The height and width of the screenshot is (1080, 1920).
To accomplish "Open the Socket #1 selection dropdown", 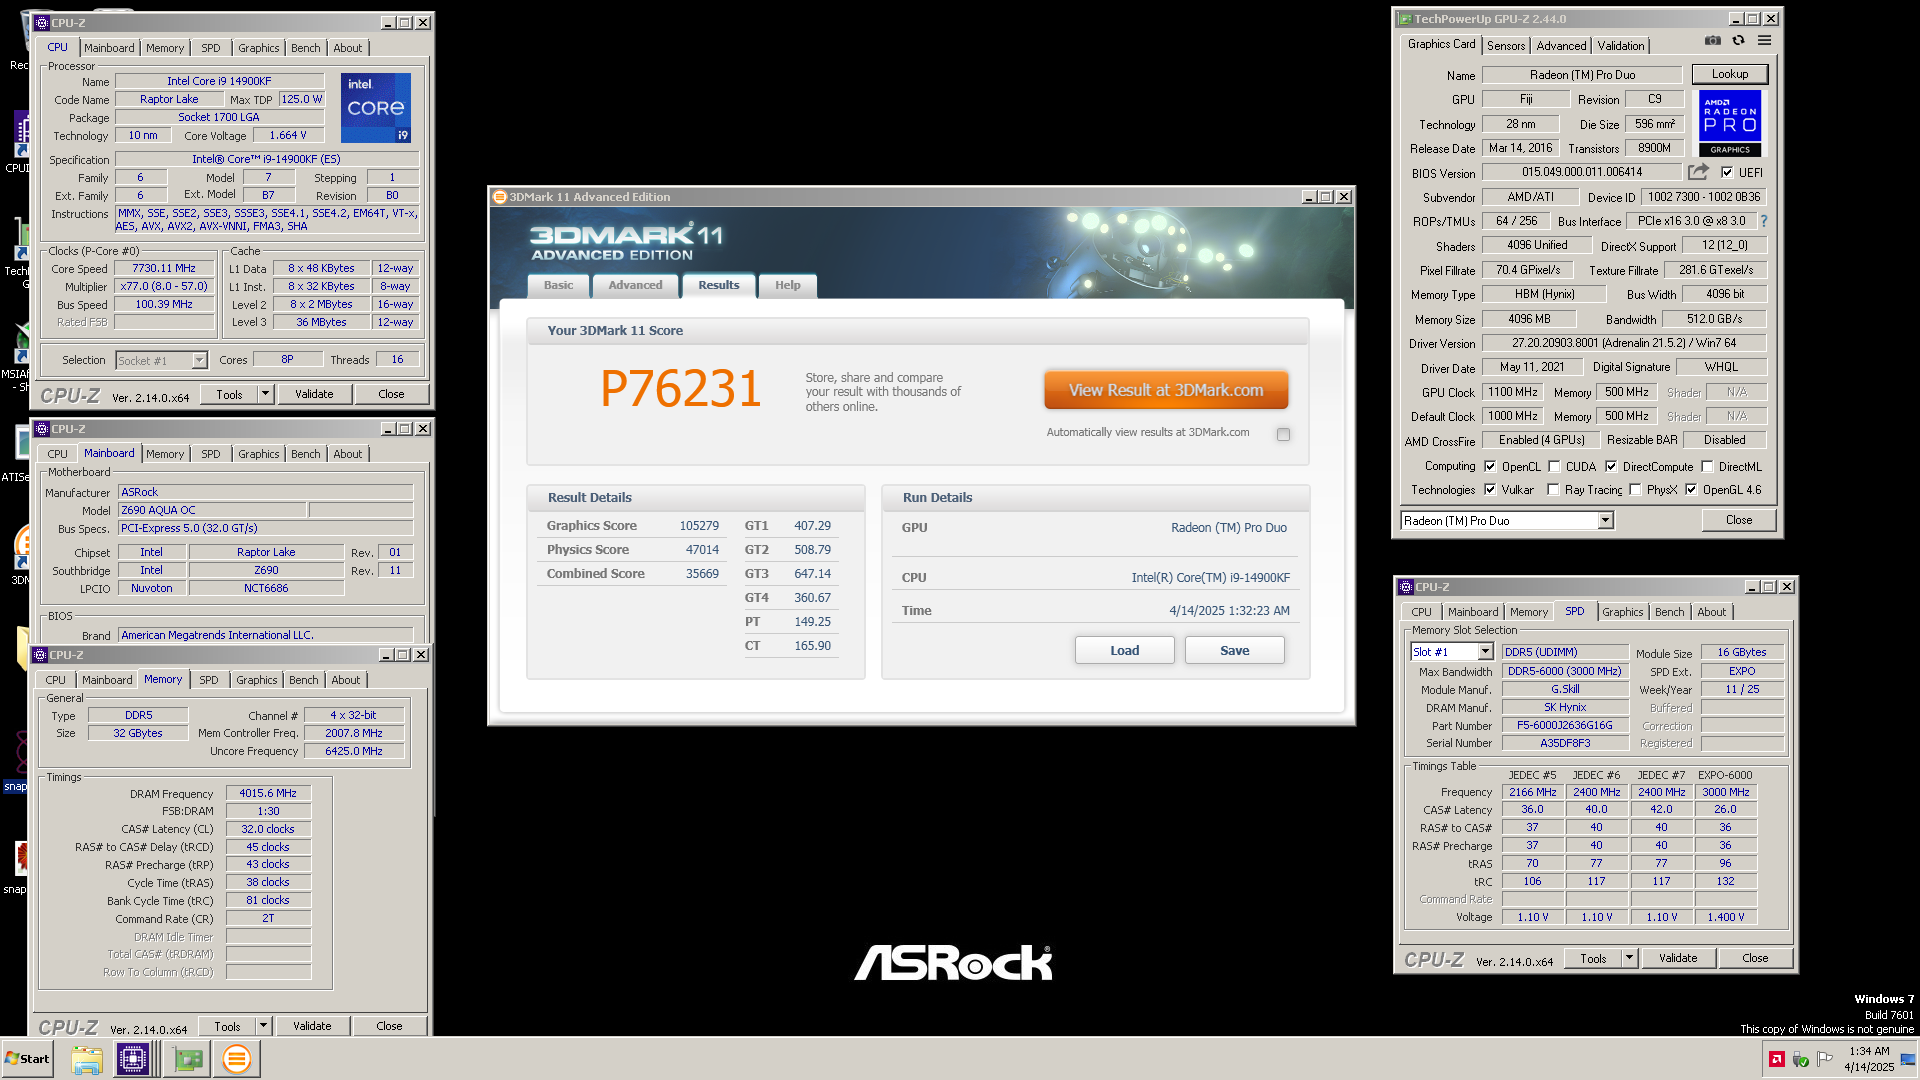I will (x=199, y=360).
